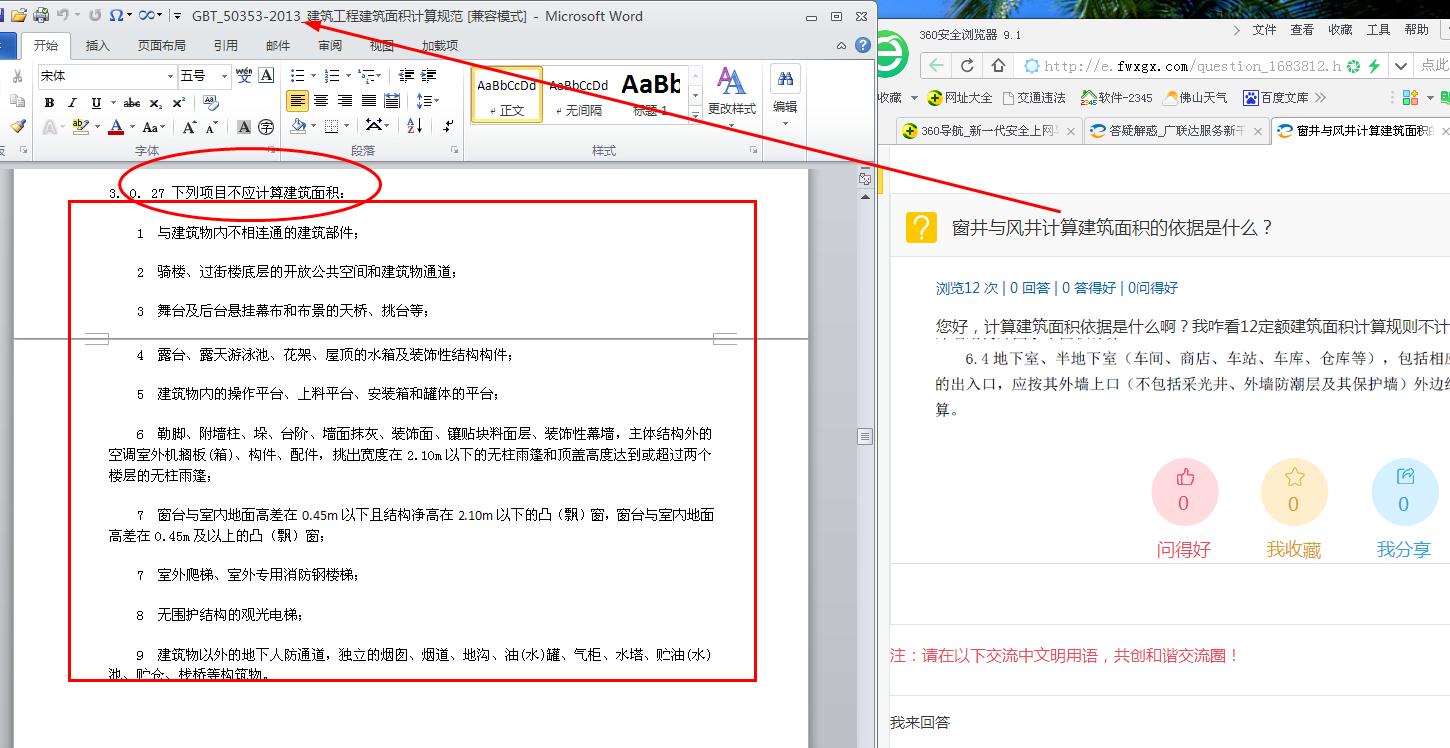Refresh the page in 360 browser

tap(967, 66)
